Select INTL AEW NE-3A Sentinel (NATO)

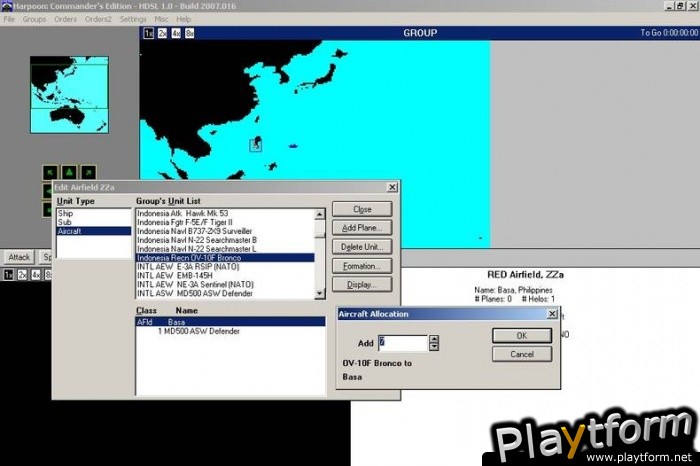point(225,285)
